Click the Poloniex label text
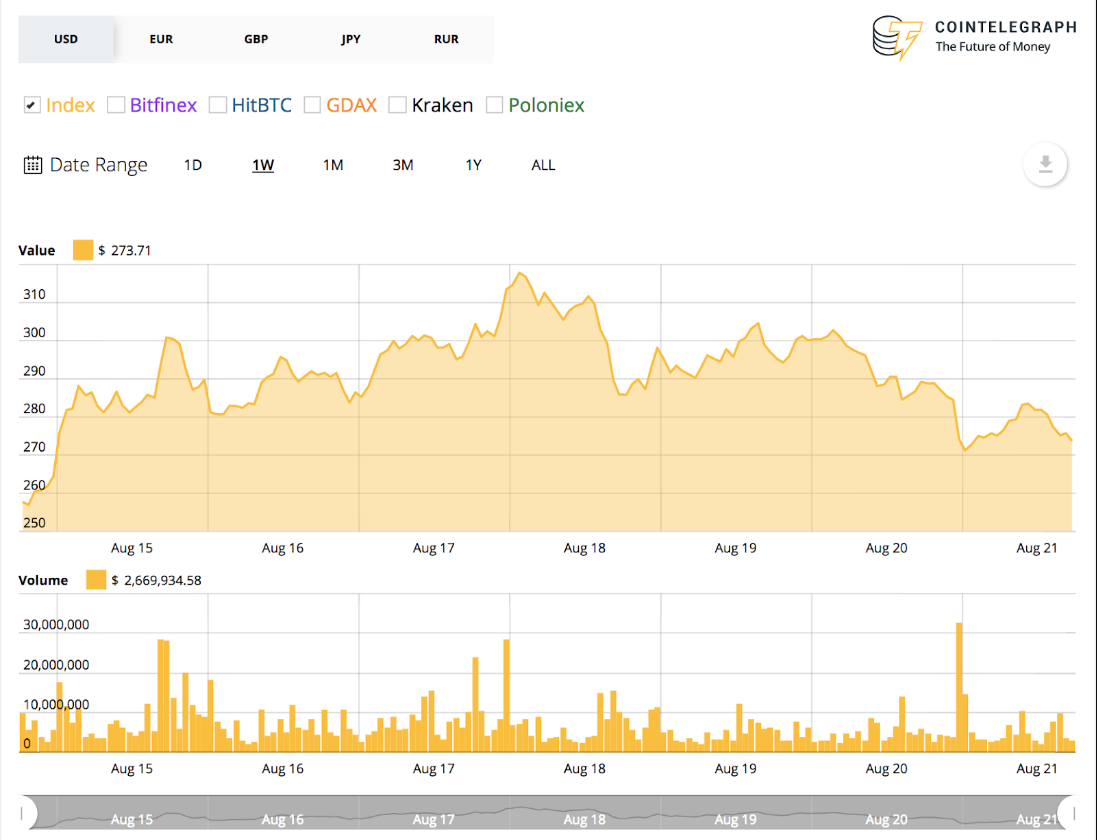 point(546,105)
